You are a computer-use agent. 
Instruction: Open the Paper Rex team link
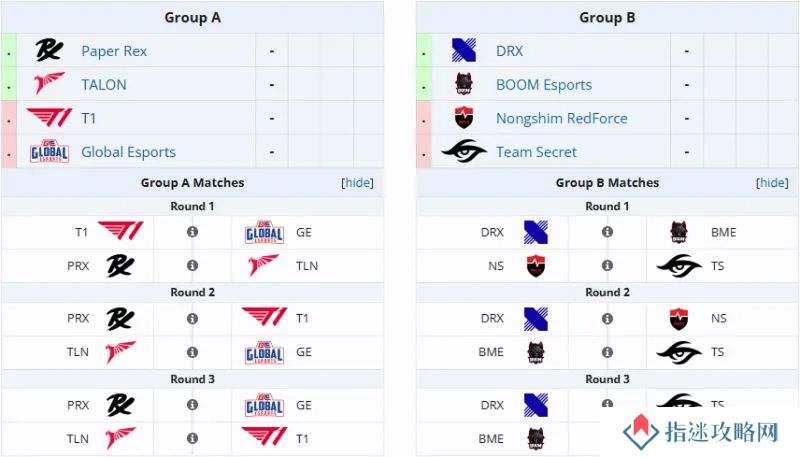coord(114,51)
